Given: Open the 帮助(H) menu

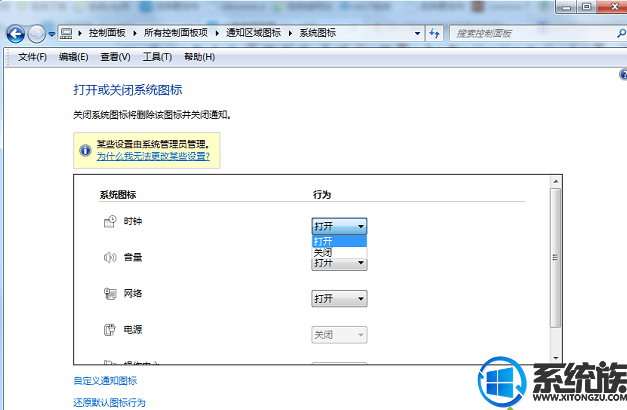Looking at the screenshot, I should pyautogui.click(x=199, y=57).
